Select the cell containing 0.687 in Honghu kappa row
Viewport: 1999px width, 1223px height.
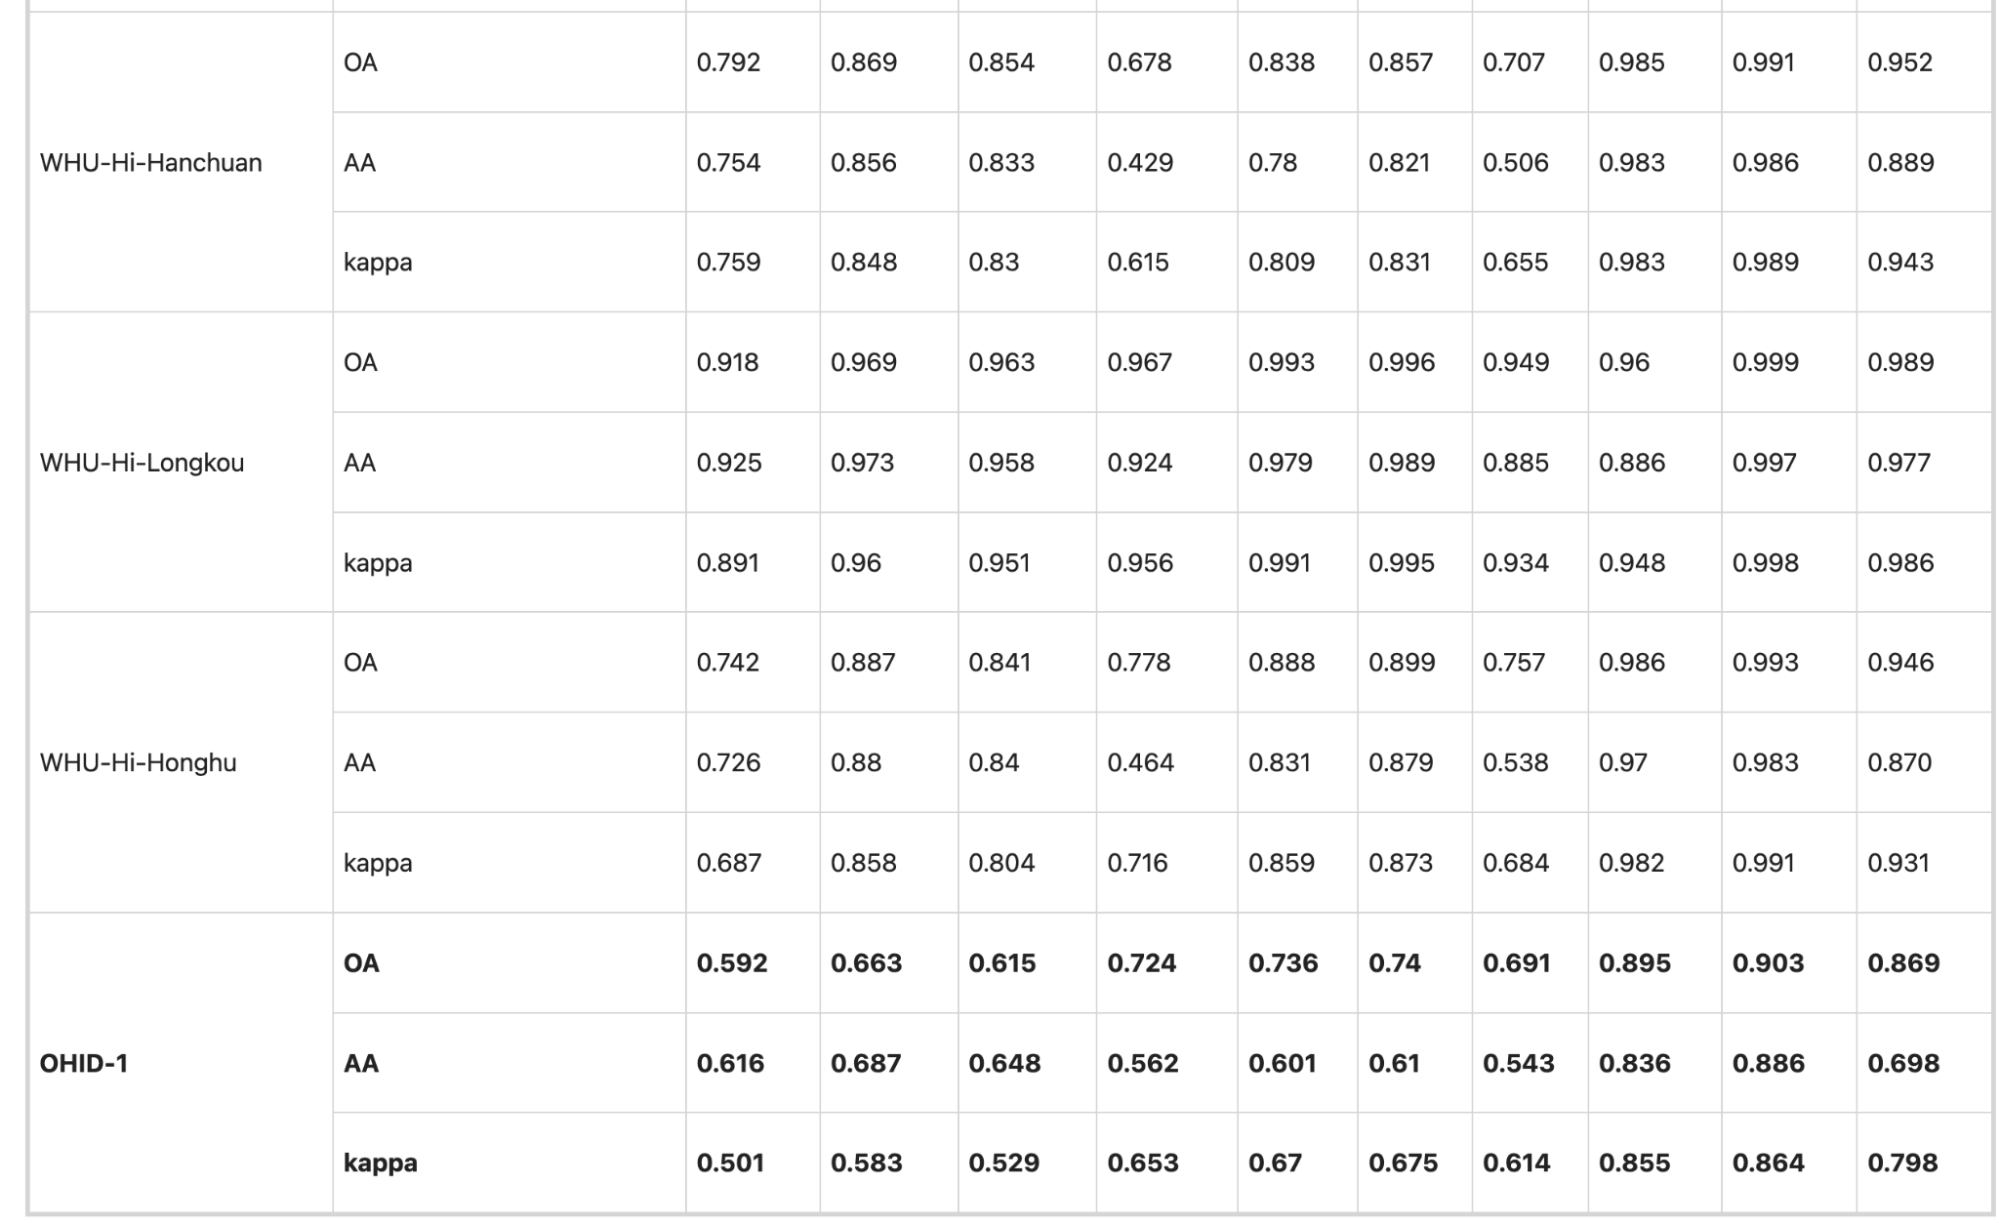pos(753,862)
